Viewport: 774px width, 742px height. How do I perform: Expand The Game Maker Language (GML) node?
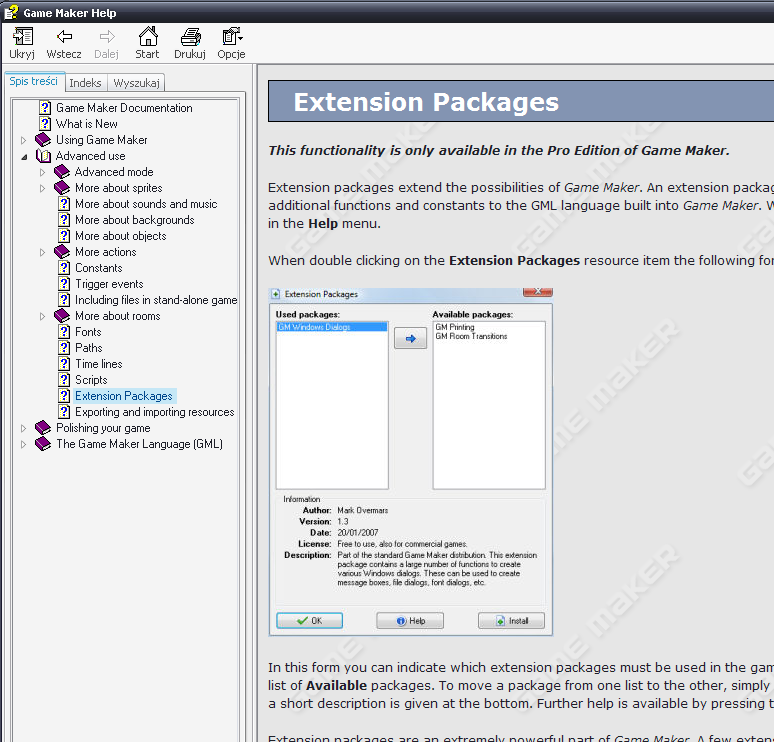click(x=24, y=444)
